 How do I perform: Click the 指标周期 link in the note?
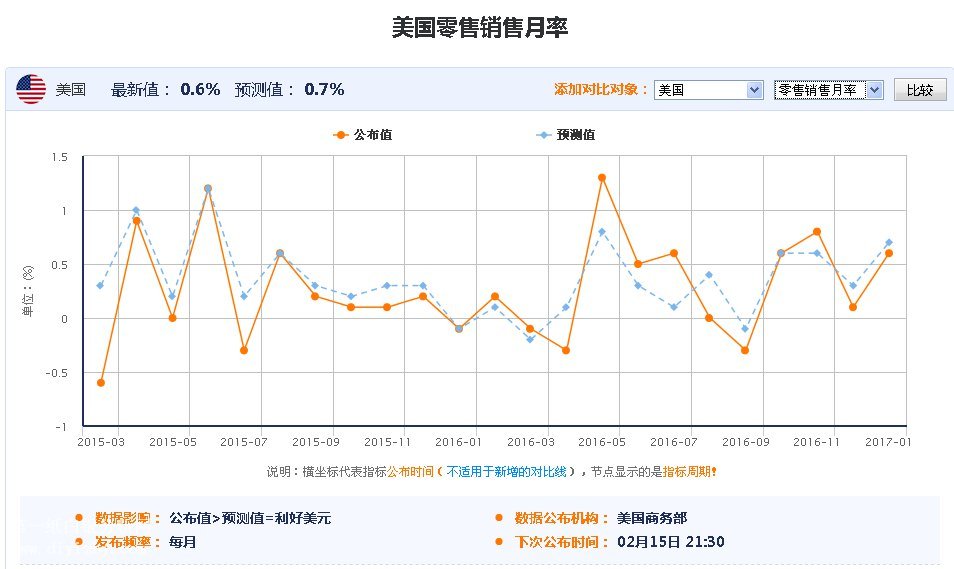(x=686, y=471)
